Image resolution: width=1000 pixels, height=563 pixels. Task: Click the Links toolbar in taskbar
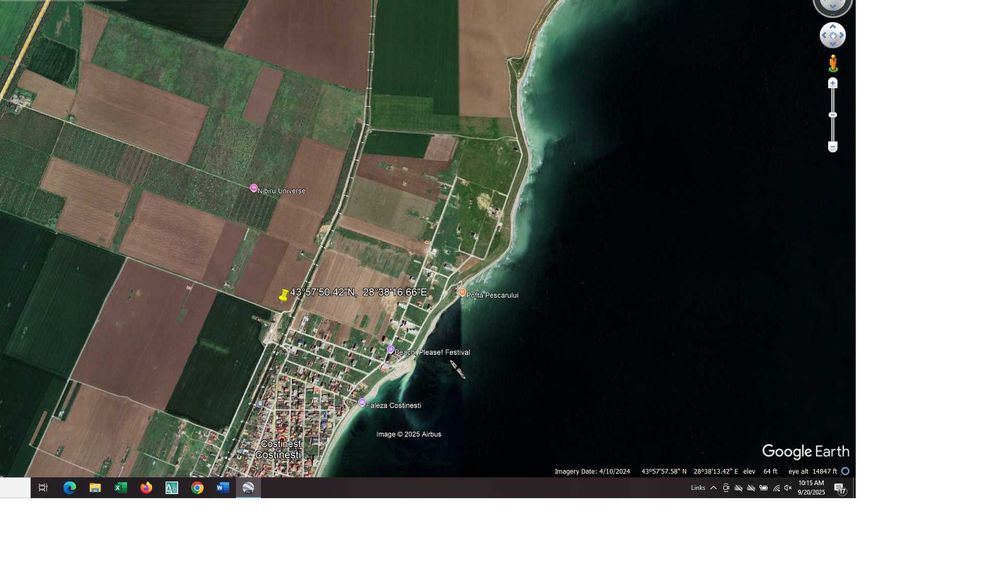coord(698,488)
